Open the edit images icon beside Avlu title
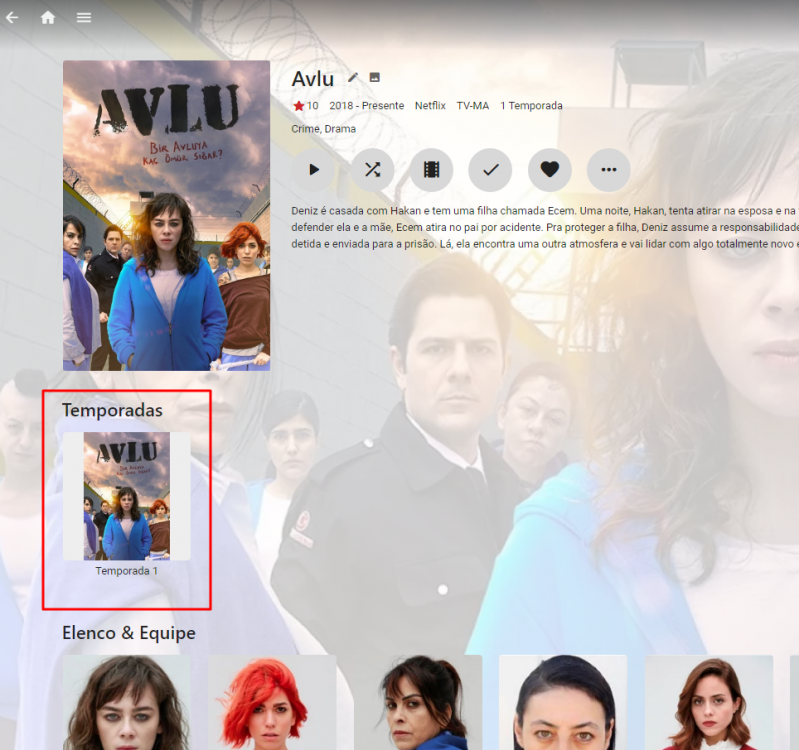Image resolution: width=799 pixels, height=750 pixels. tap(375, 77)
